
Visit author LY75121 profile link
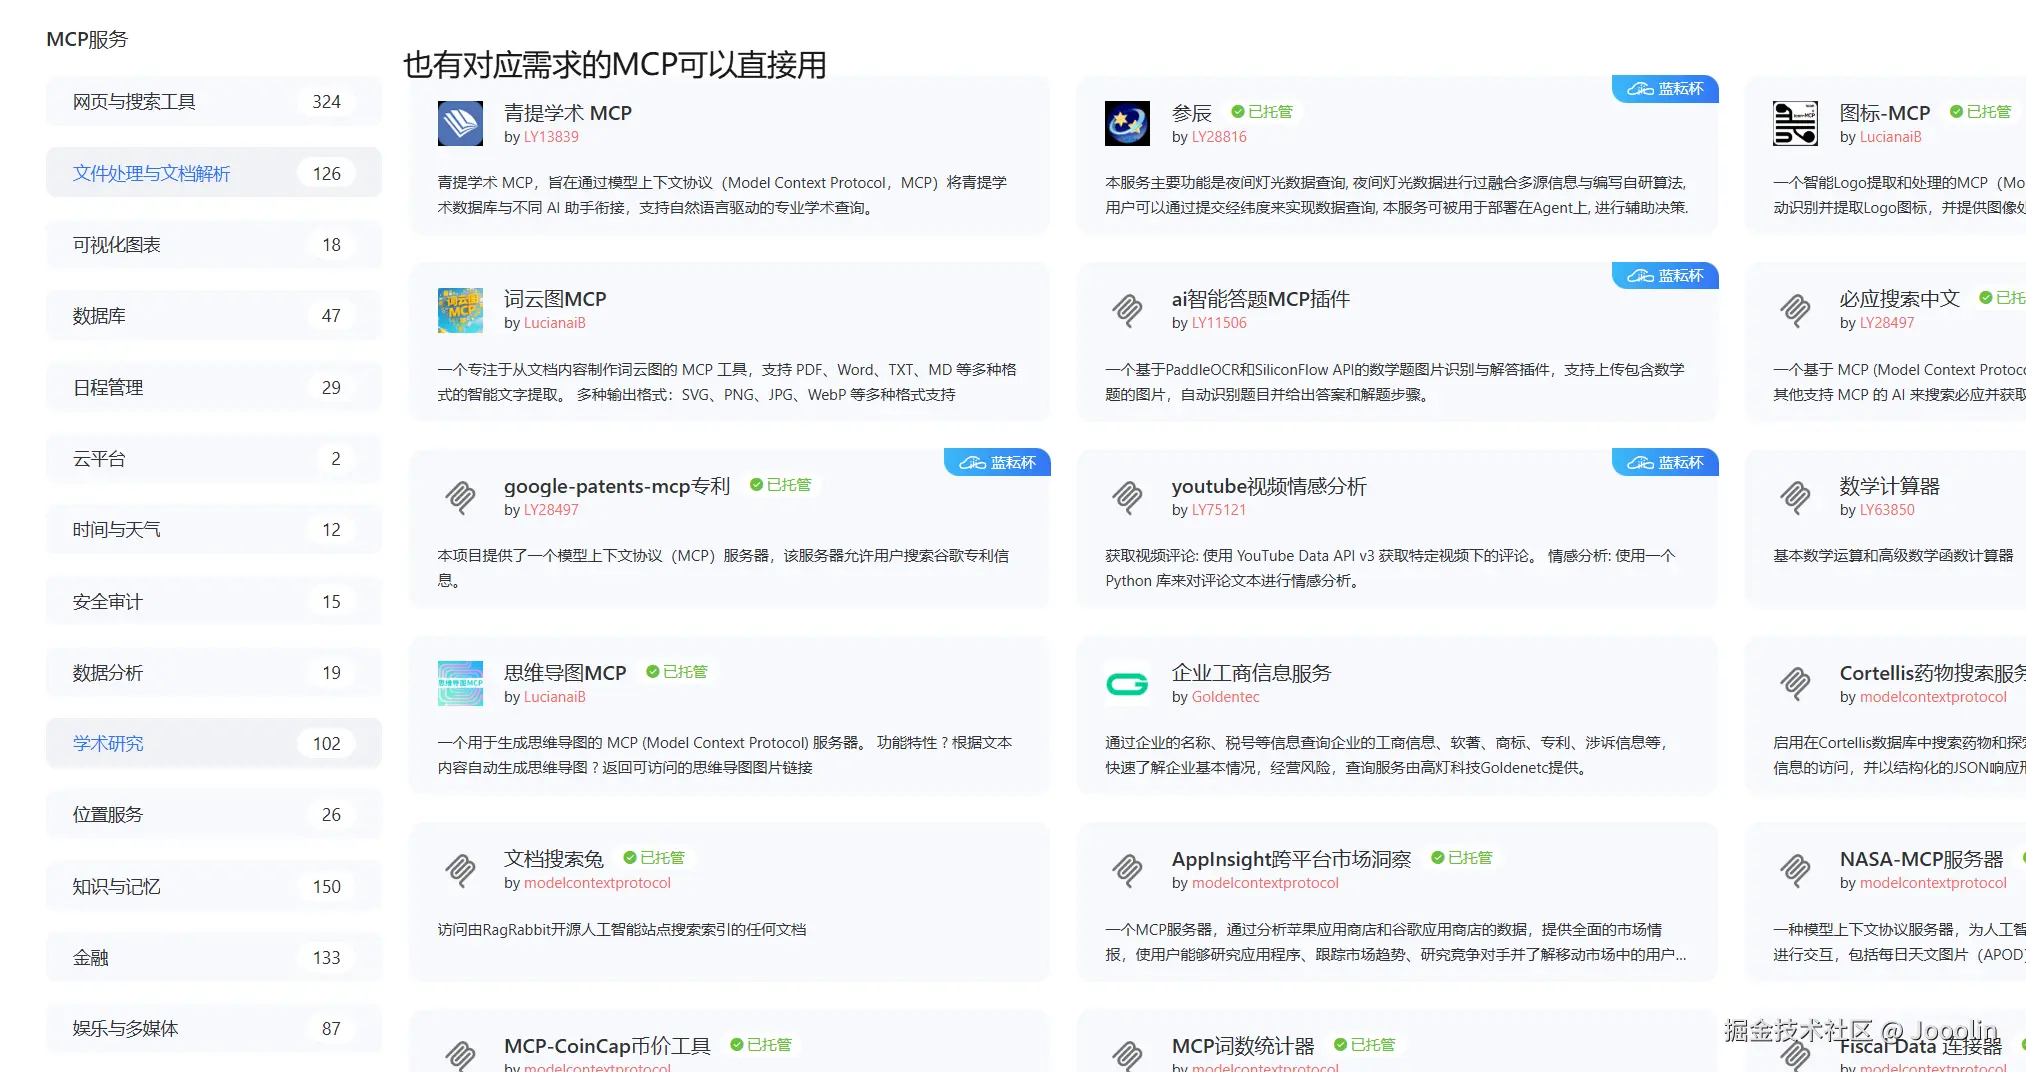[1219, 510]
